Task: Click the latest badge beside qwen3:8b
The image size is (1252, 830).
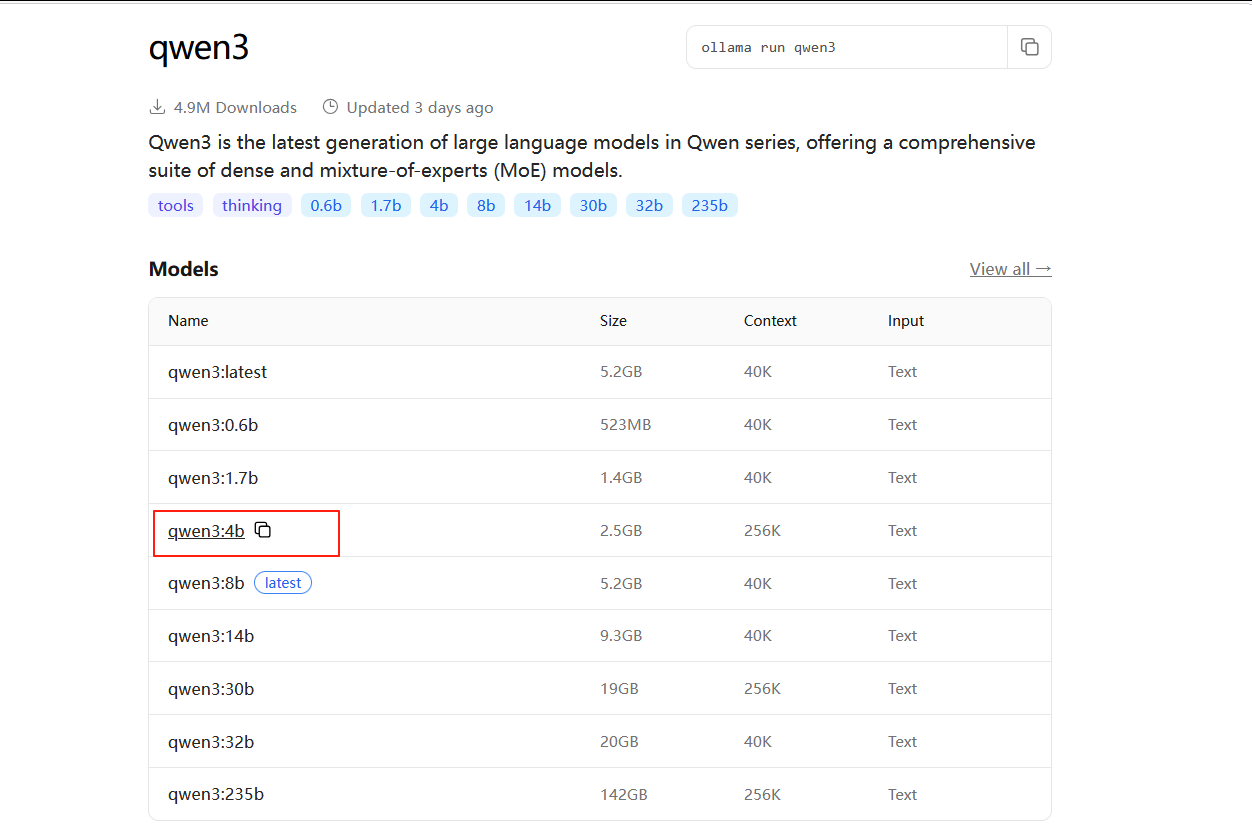Action: 283,583
